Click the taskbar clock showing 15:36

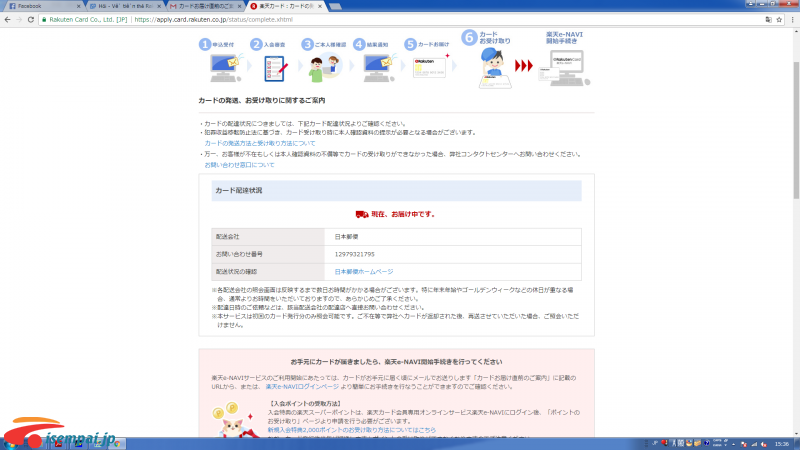point(781,444)
